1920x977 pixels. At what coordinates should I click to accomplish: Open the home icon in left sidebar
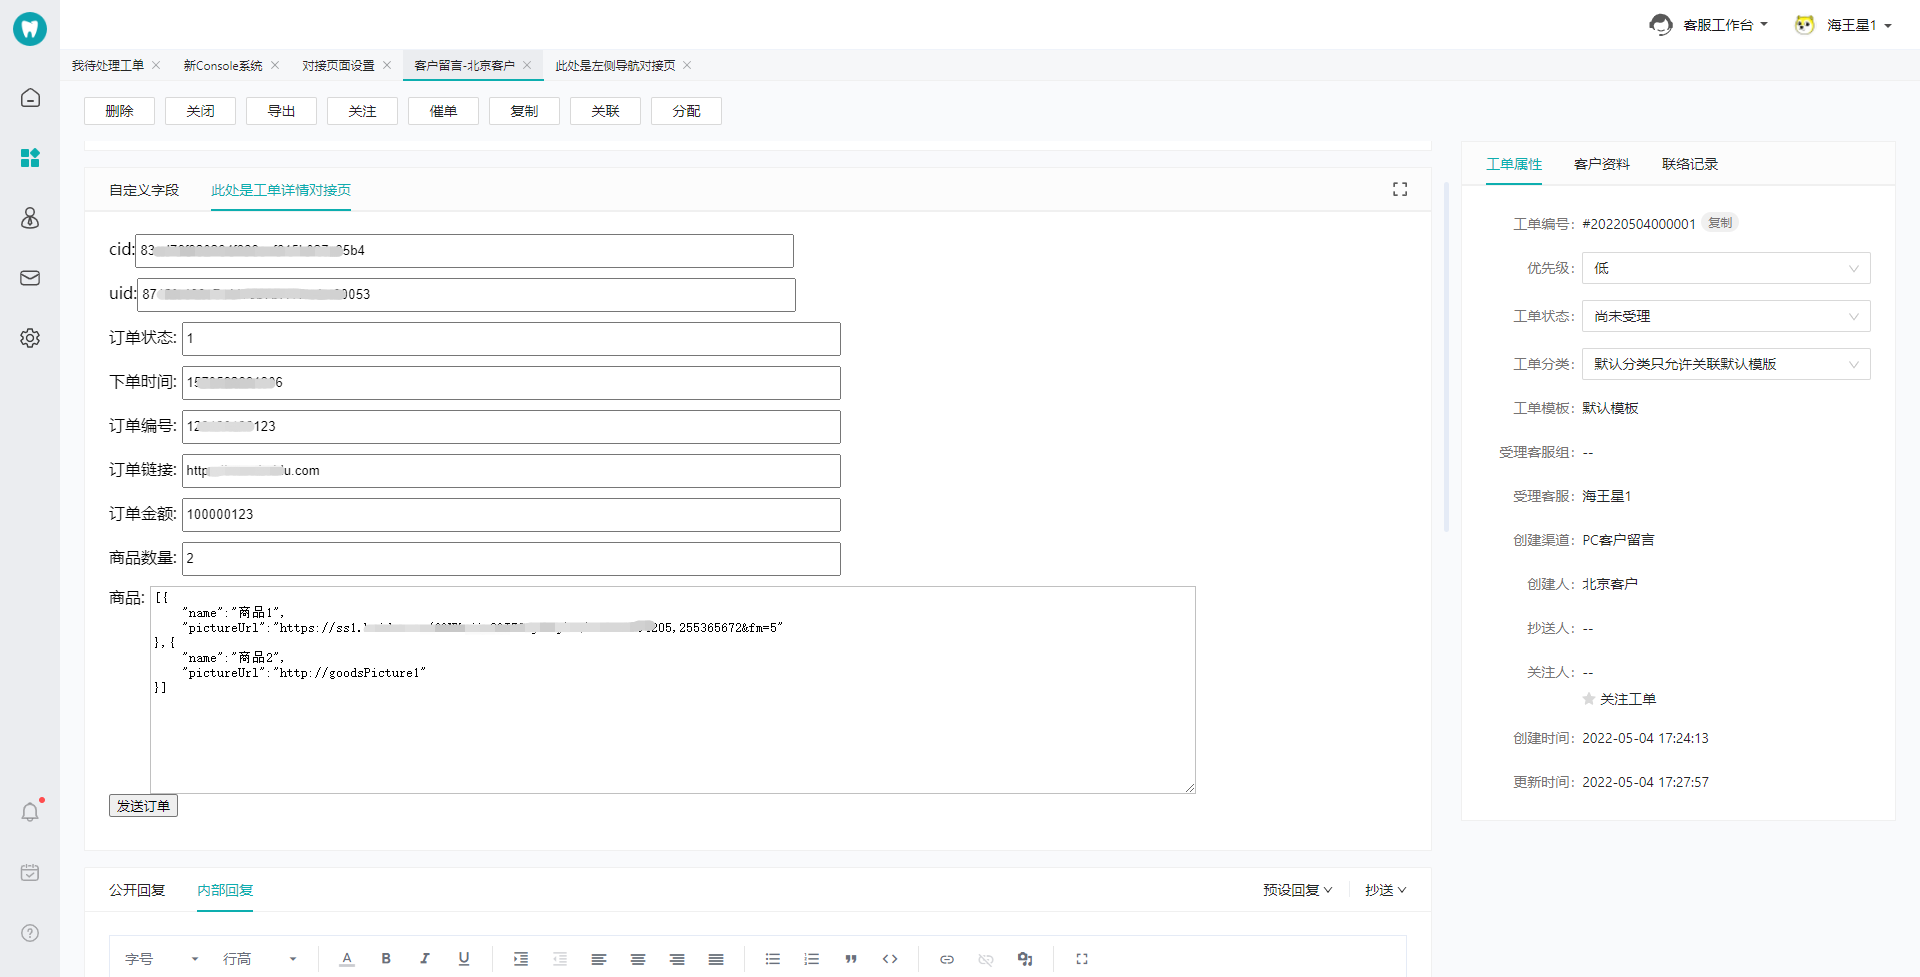(x=30, y=98)
